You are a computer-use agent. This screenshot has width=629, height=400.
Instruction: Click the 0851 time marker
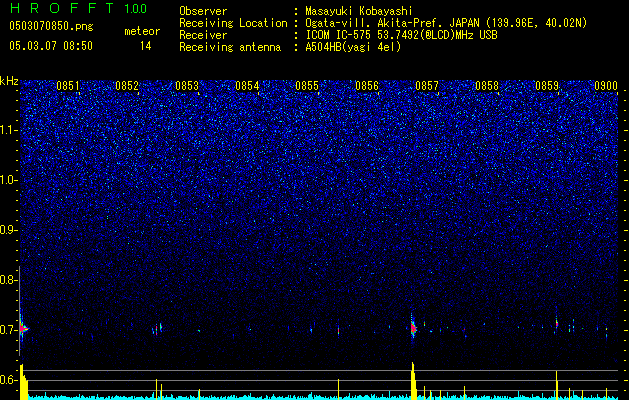pos(68,86)
